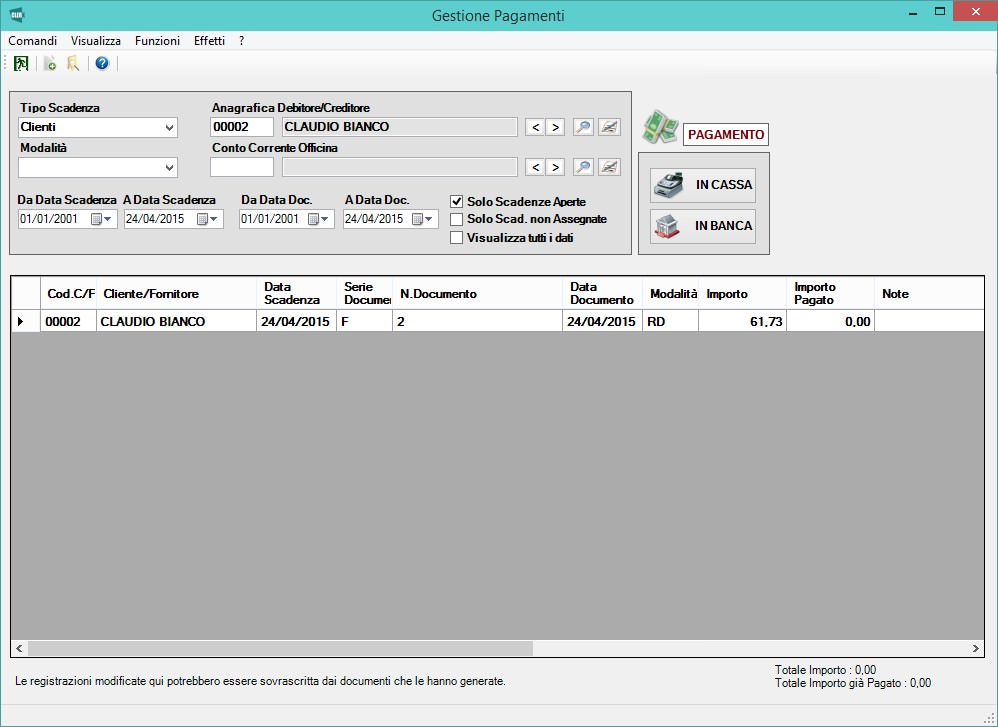Expand the Modalità dropdown list

169,168
